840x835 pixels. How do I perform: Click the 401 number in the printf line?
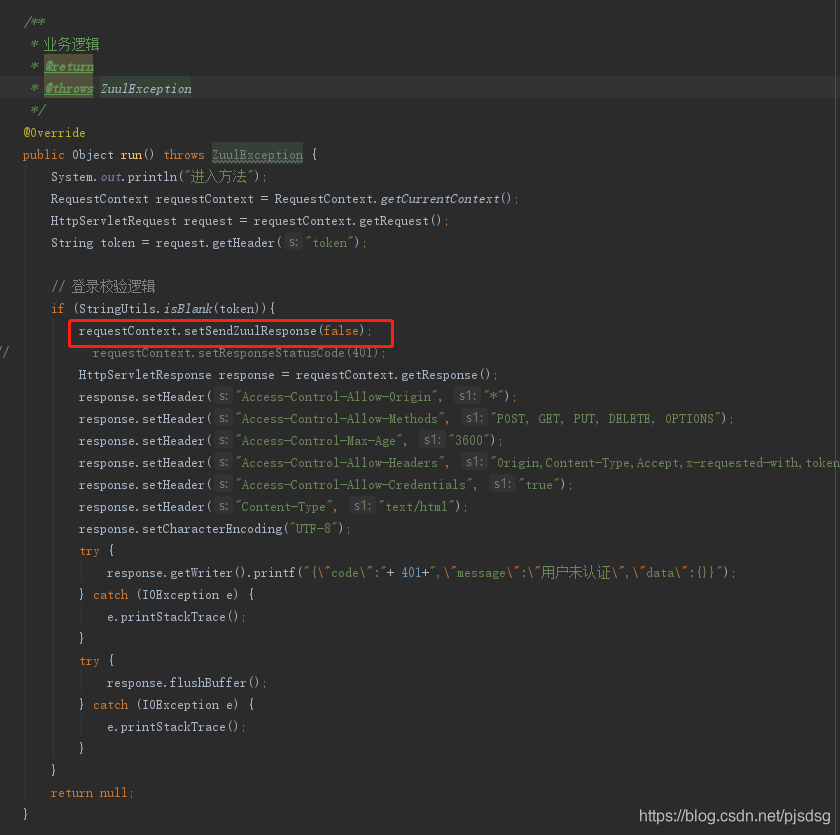pyautogui.click(x=411, y=573)
